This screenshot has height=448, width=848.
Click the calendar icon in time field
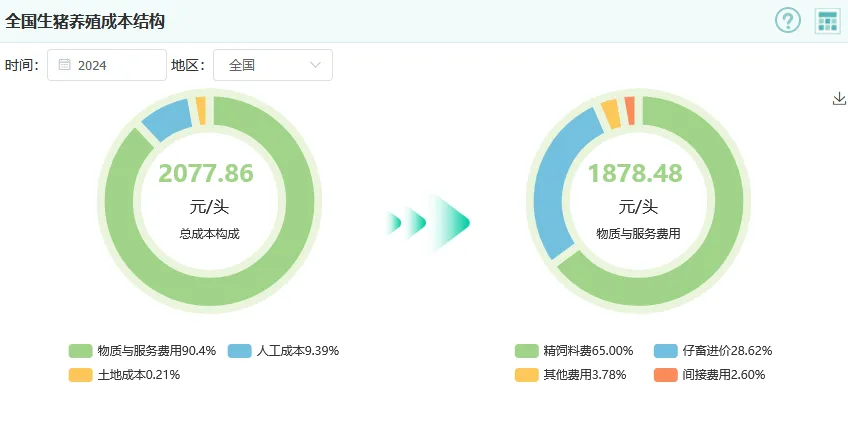64,64
